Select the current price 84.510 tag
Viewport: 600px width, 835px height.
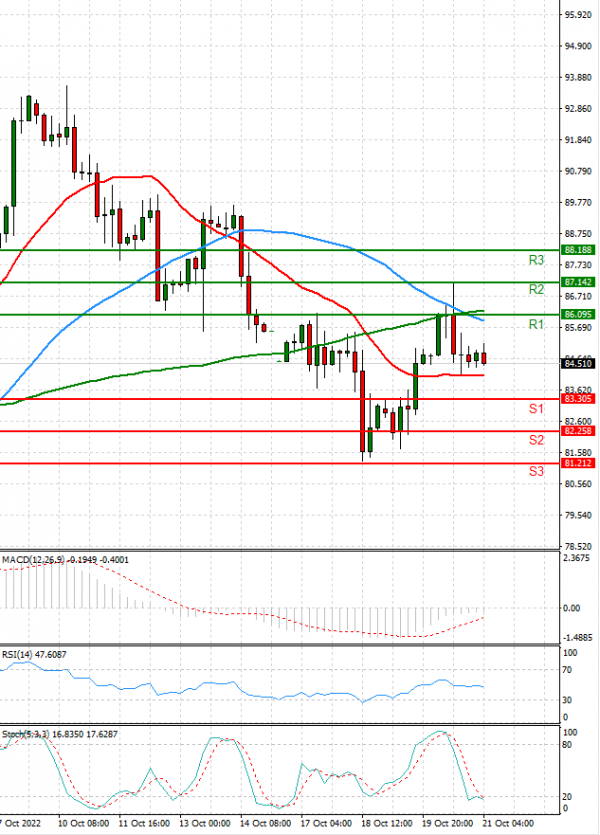(578, 364)
